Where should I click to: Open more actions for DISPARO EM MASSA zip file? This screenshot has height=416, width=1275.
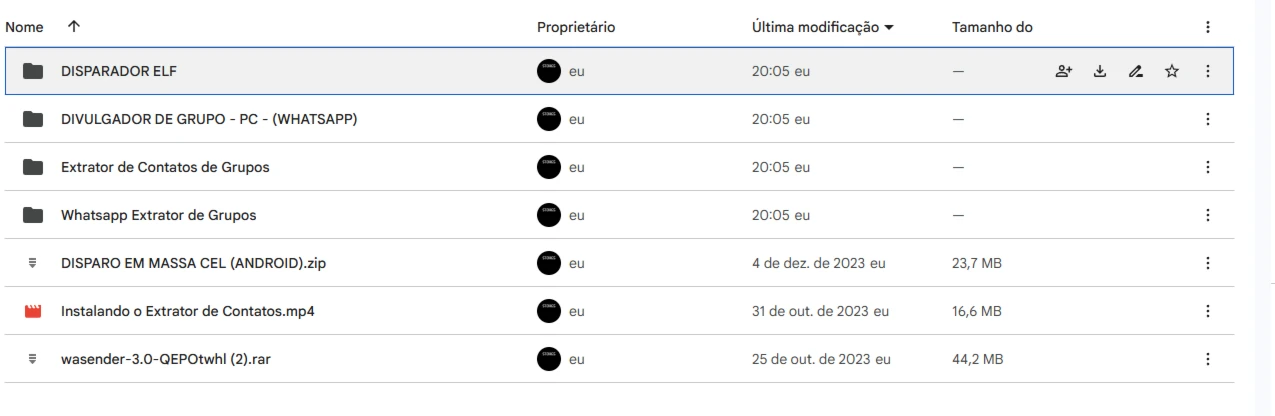click(x=1208, y=263)
